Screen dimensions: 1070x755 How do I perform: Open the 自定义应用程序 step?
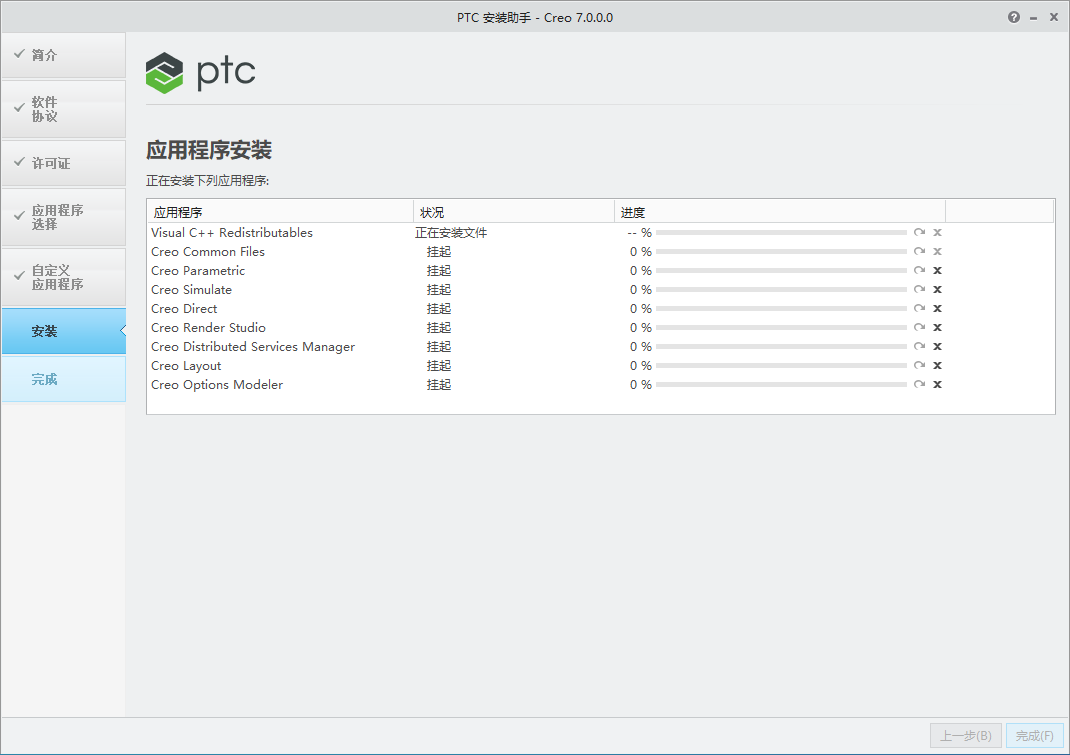coord(63,277)
